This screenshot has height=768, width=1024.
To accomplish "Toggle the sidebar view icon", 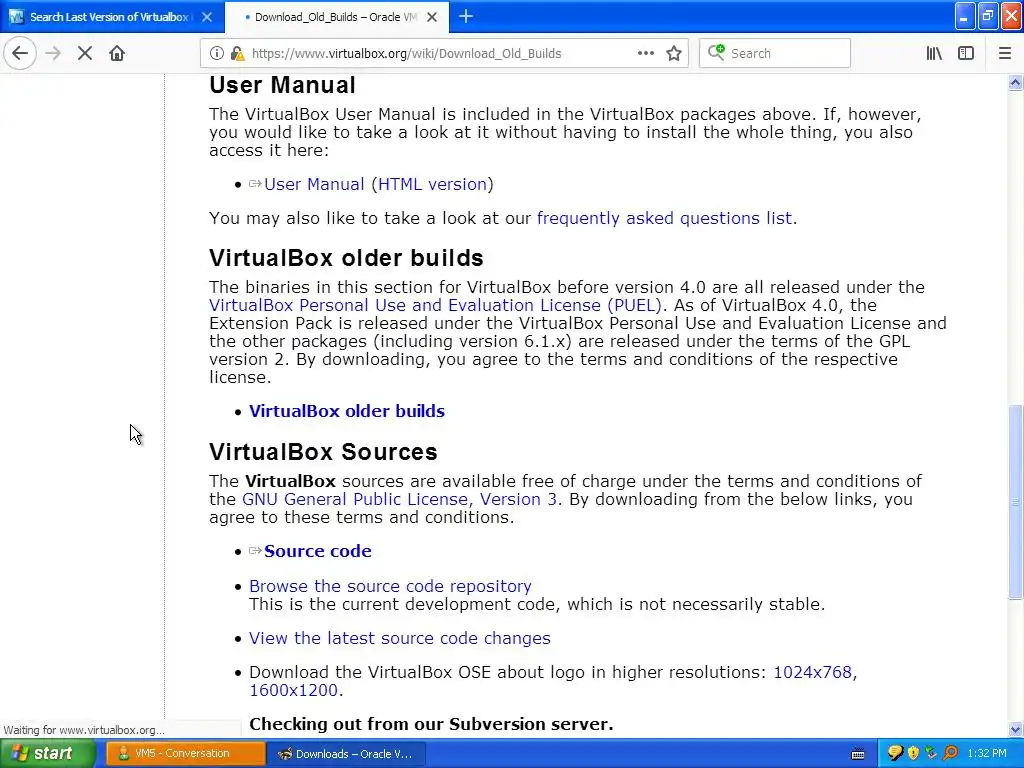I will tap(966, 54).
